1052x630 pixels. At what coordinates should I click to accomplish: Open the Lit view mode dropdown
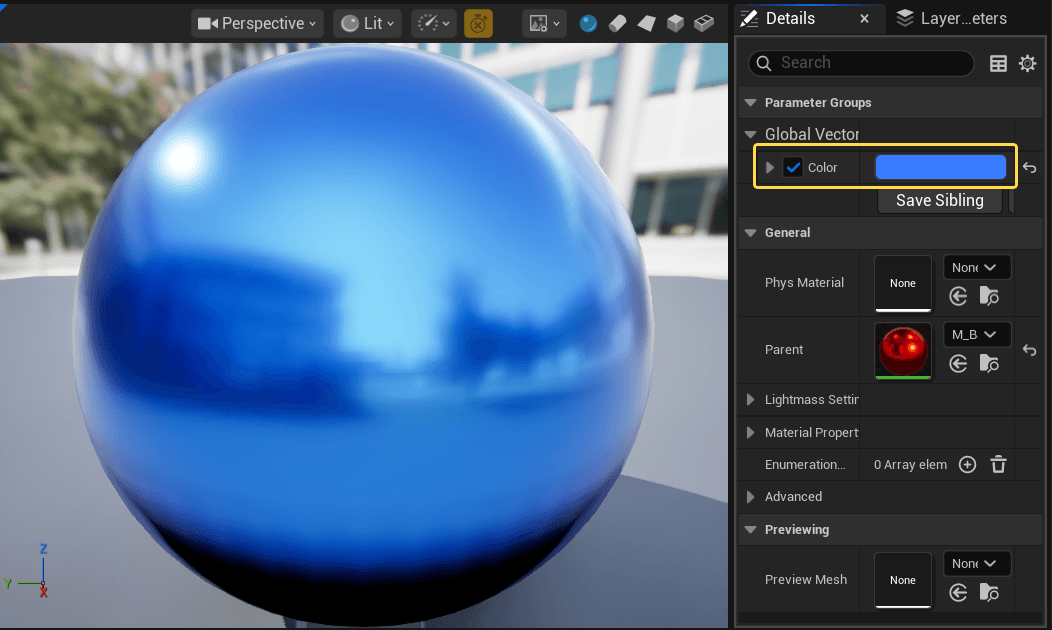[367, 23]
